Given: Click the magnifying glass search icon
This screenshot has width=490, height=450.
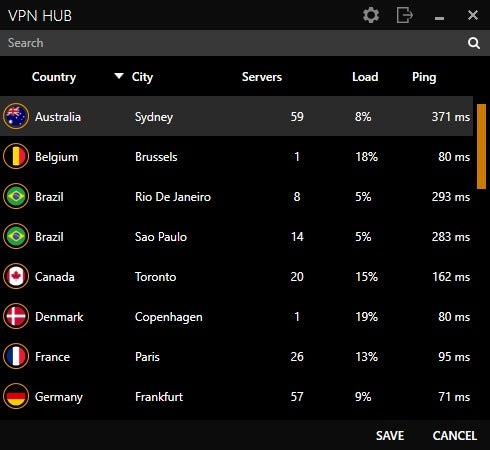Looking at the screenshot, I should point(474,43).
